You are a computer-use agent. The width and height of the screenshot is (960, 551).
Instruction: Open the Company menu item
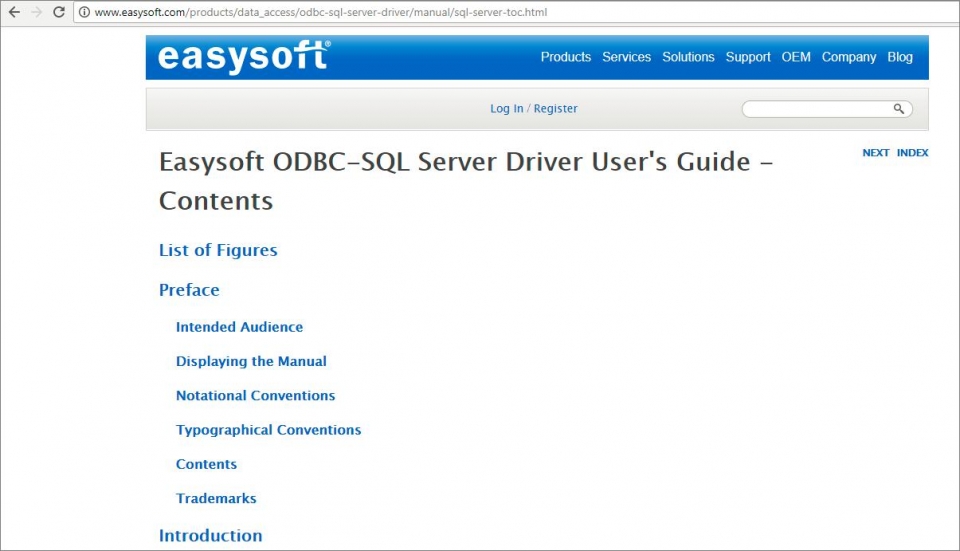click(848, 57)
